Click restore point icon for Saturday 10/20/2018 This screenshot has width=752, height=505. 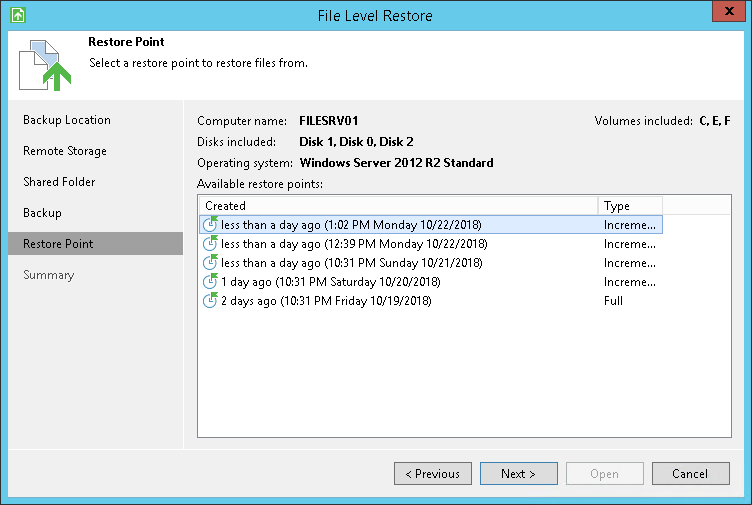[210, 281]
